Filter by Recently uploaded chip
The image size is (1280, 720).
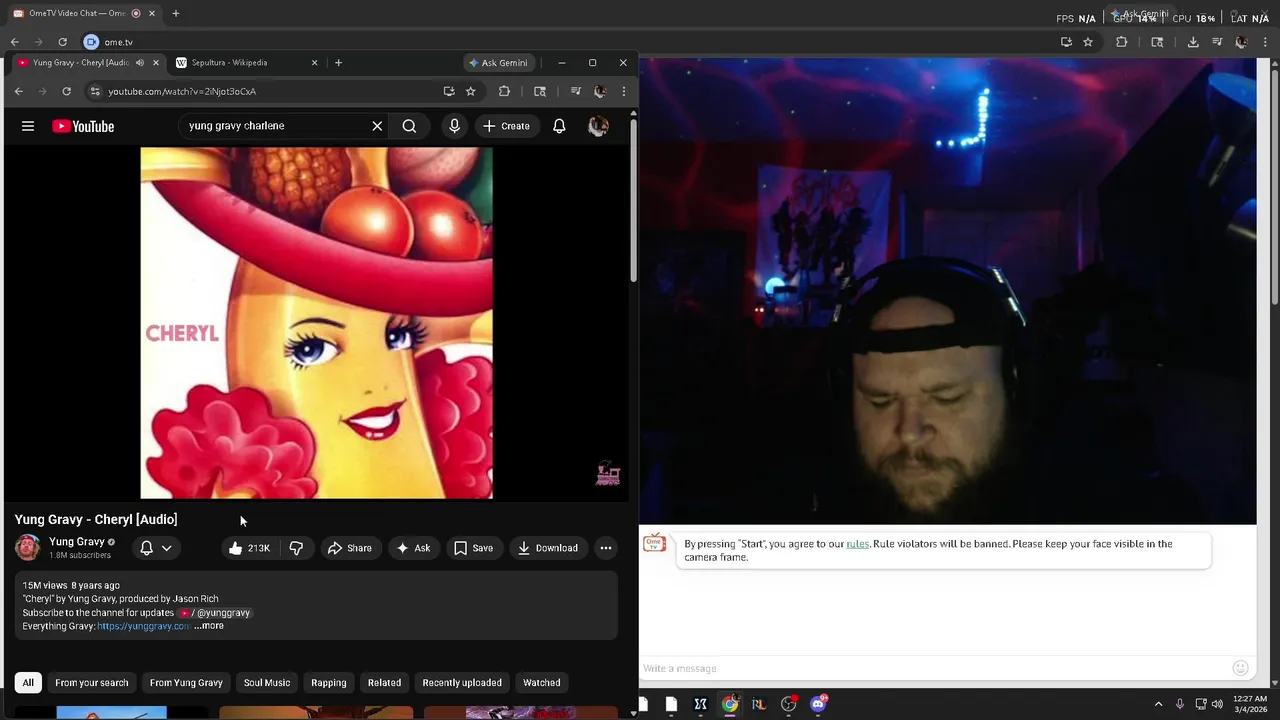tap(462, 683)
